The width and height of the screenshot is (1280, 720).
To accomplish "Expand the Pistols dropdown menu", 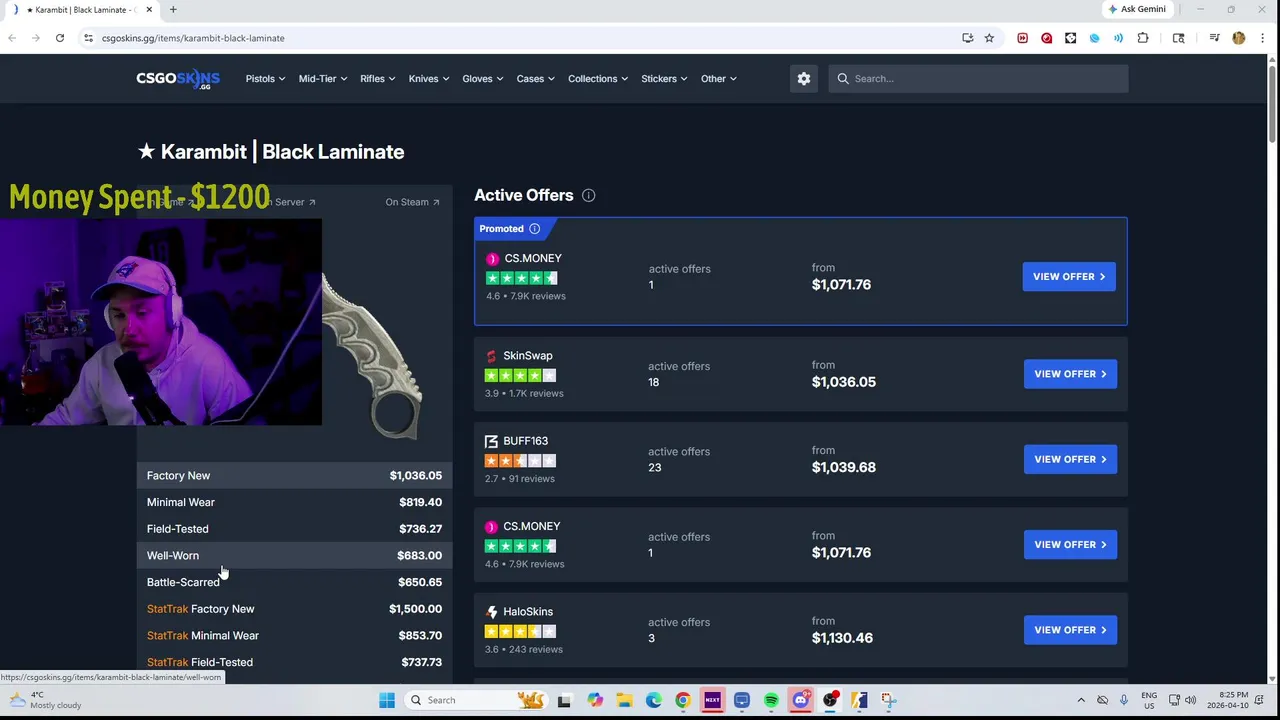I will (265, 78).
